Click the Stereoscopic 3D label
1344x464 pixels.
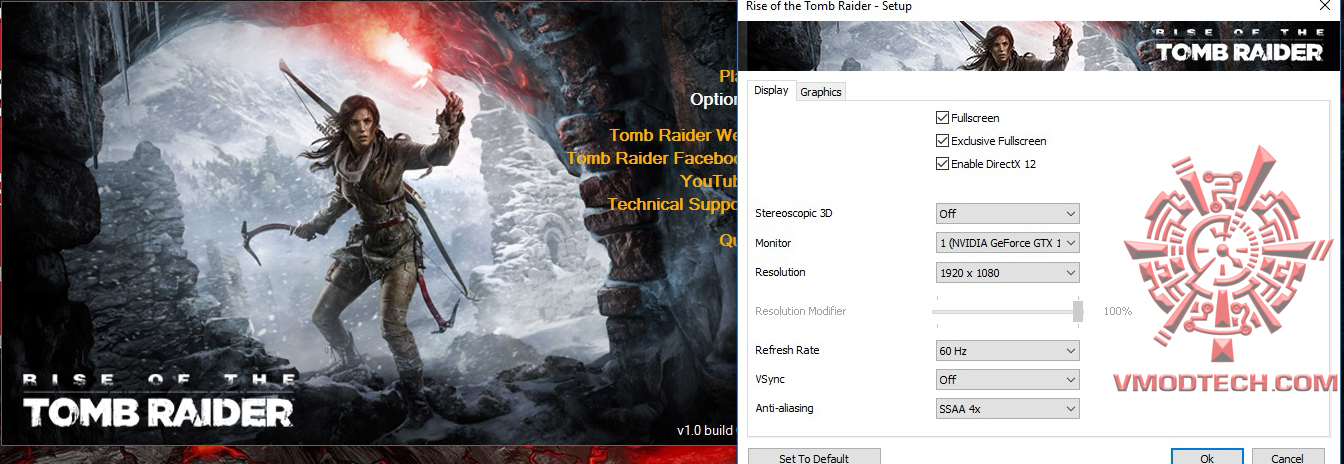(x=793, y=213)
